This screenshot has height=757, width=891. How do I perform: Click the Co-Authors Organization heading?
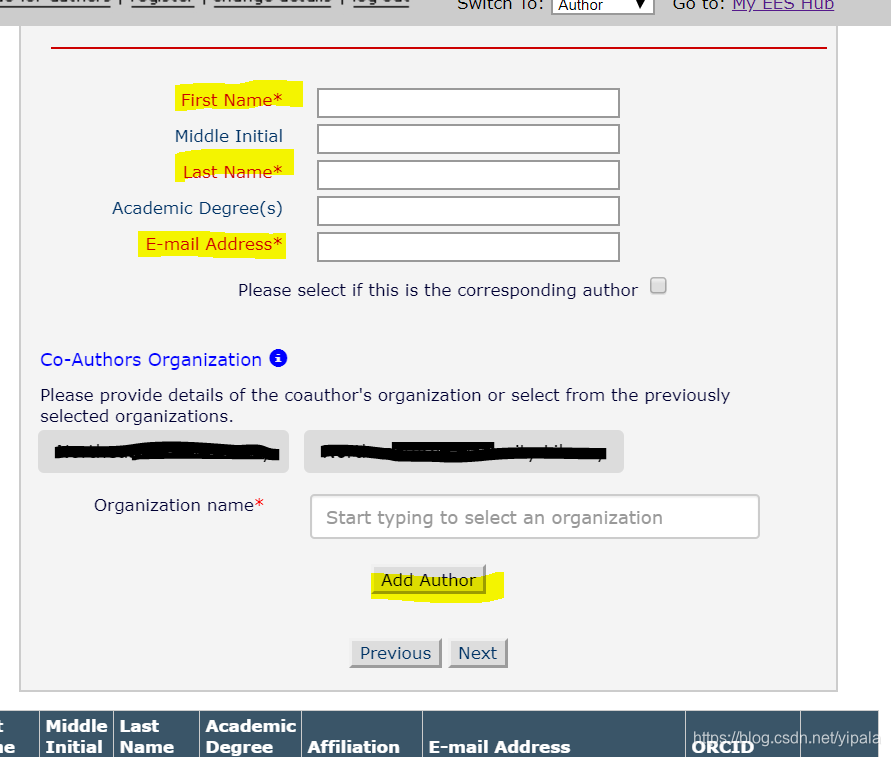pyautogui.click(x=151, y=360)
